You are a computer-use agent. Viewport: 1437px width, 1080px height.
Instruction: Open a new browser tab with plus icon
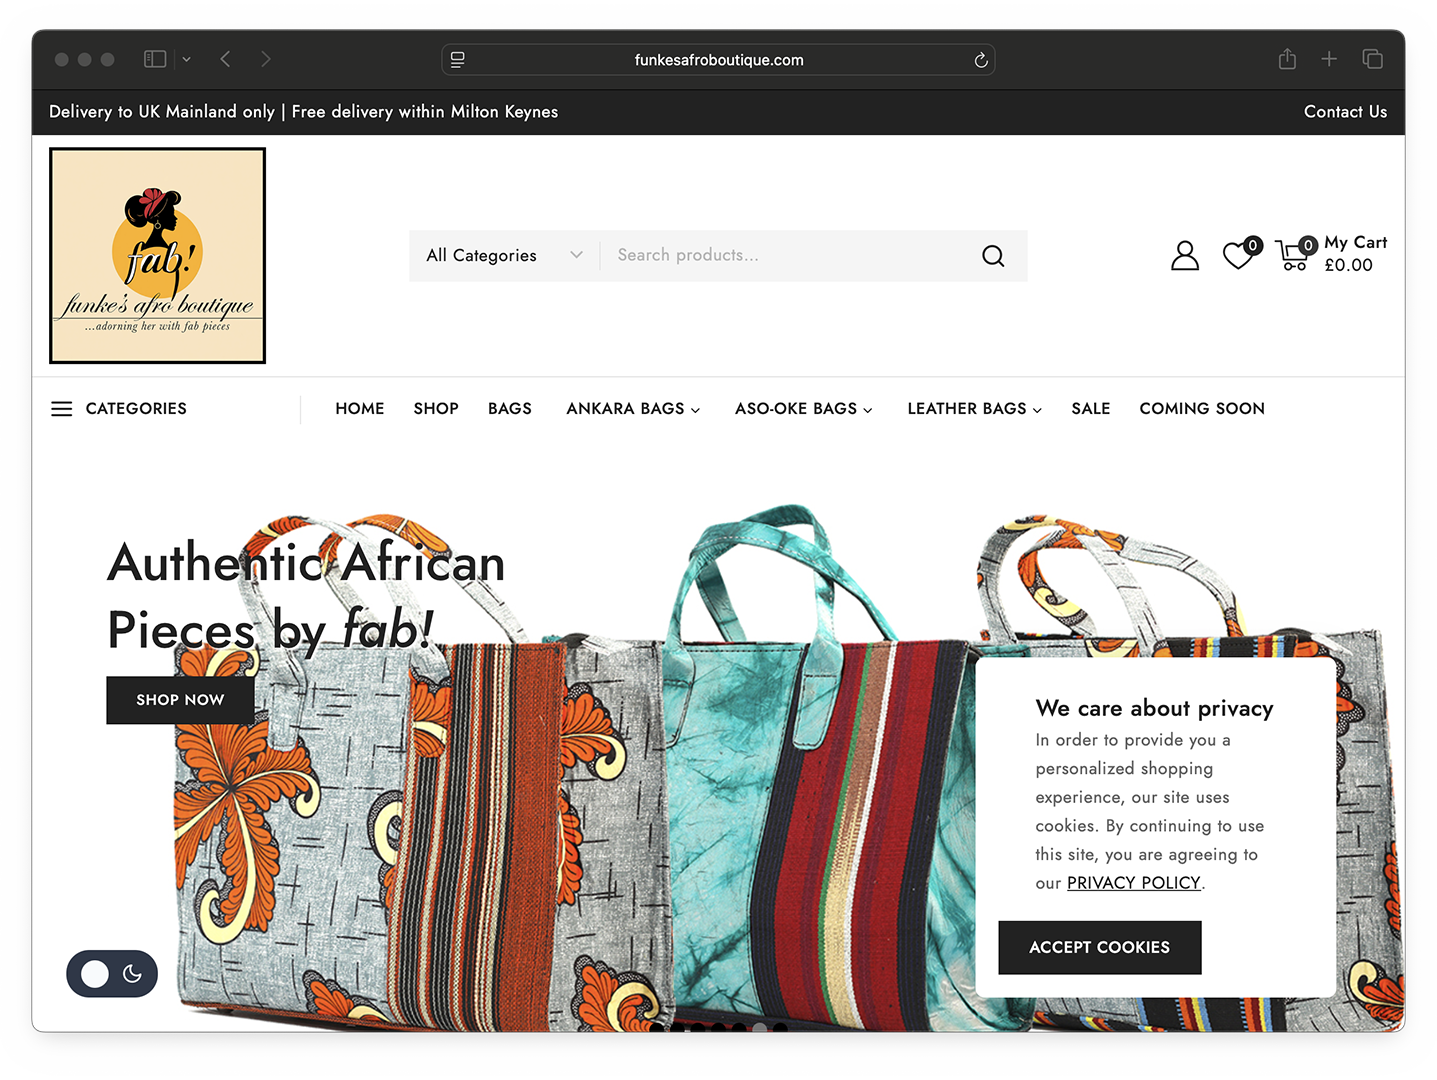click(x=1329, y=59)
